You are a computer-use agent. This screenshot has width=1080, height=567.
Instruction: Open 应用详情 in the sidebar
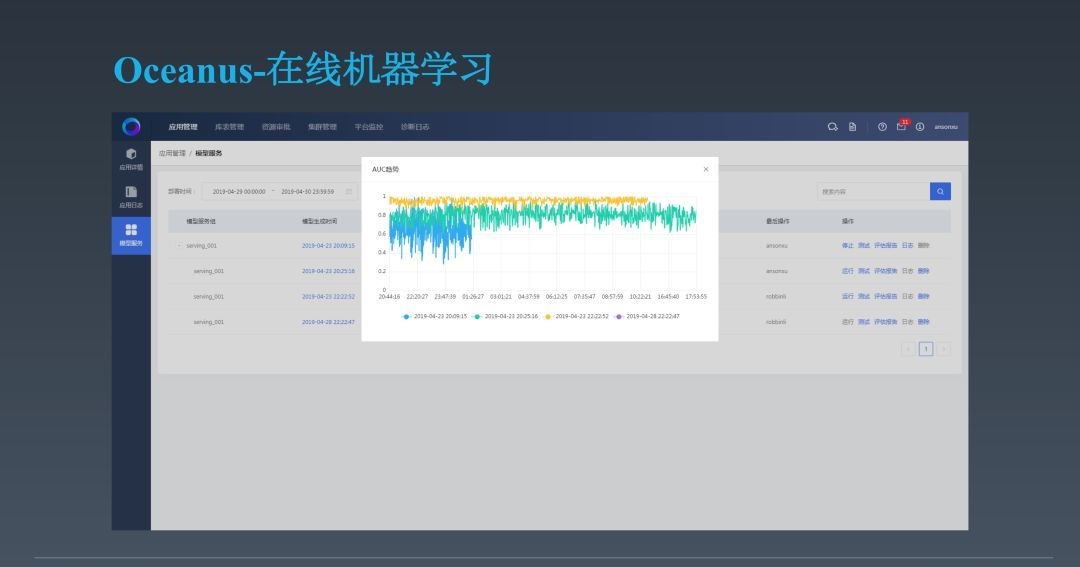(x=131, y=158)
